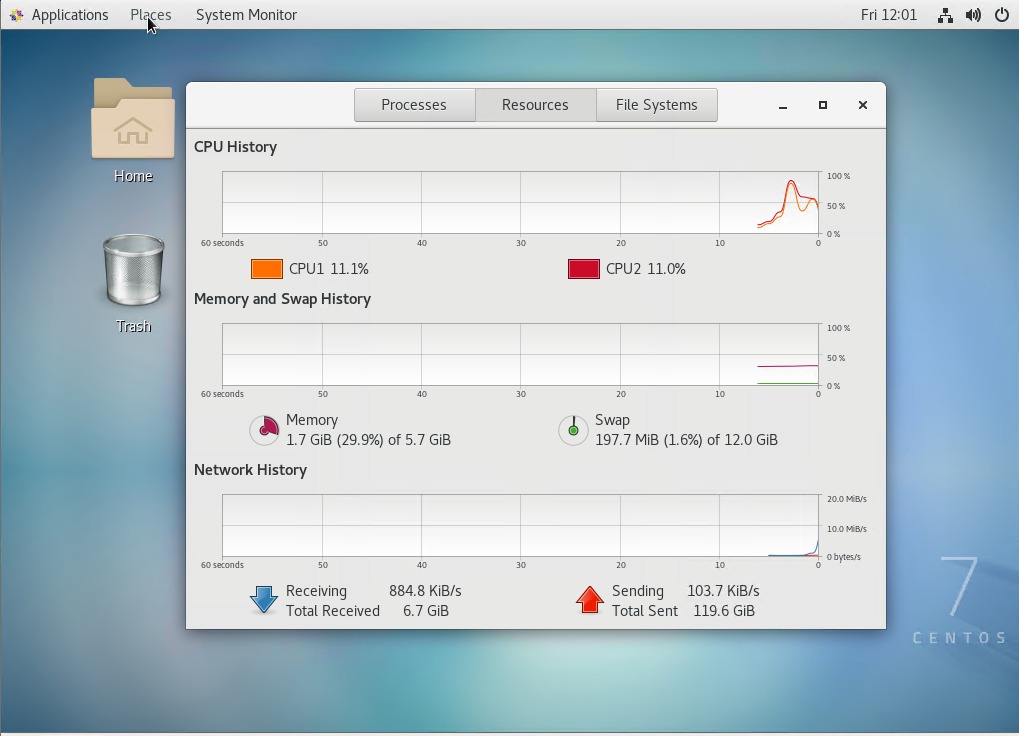The image size is (1019, 736).
Task: Click the orange CPU1 color swatch
Action: [x=267, y=269]
